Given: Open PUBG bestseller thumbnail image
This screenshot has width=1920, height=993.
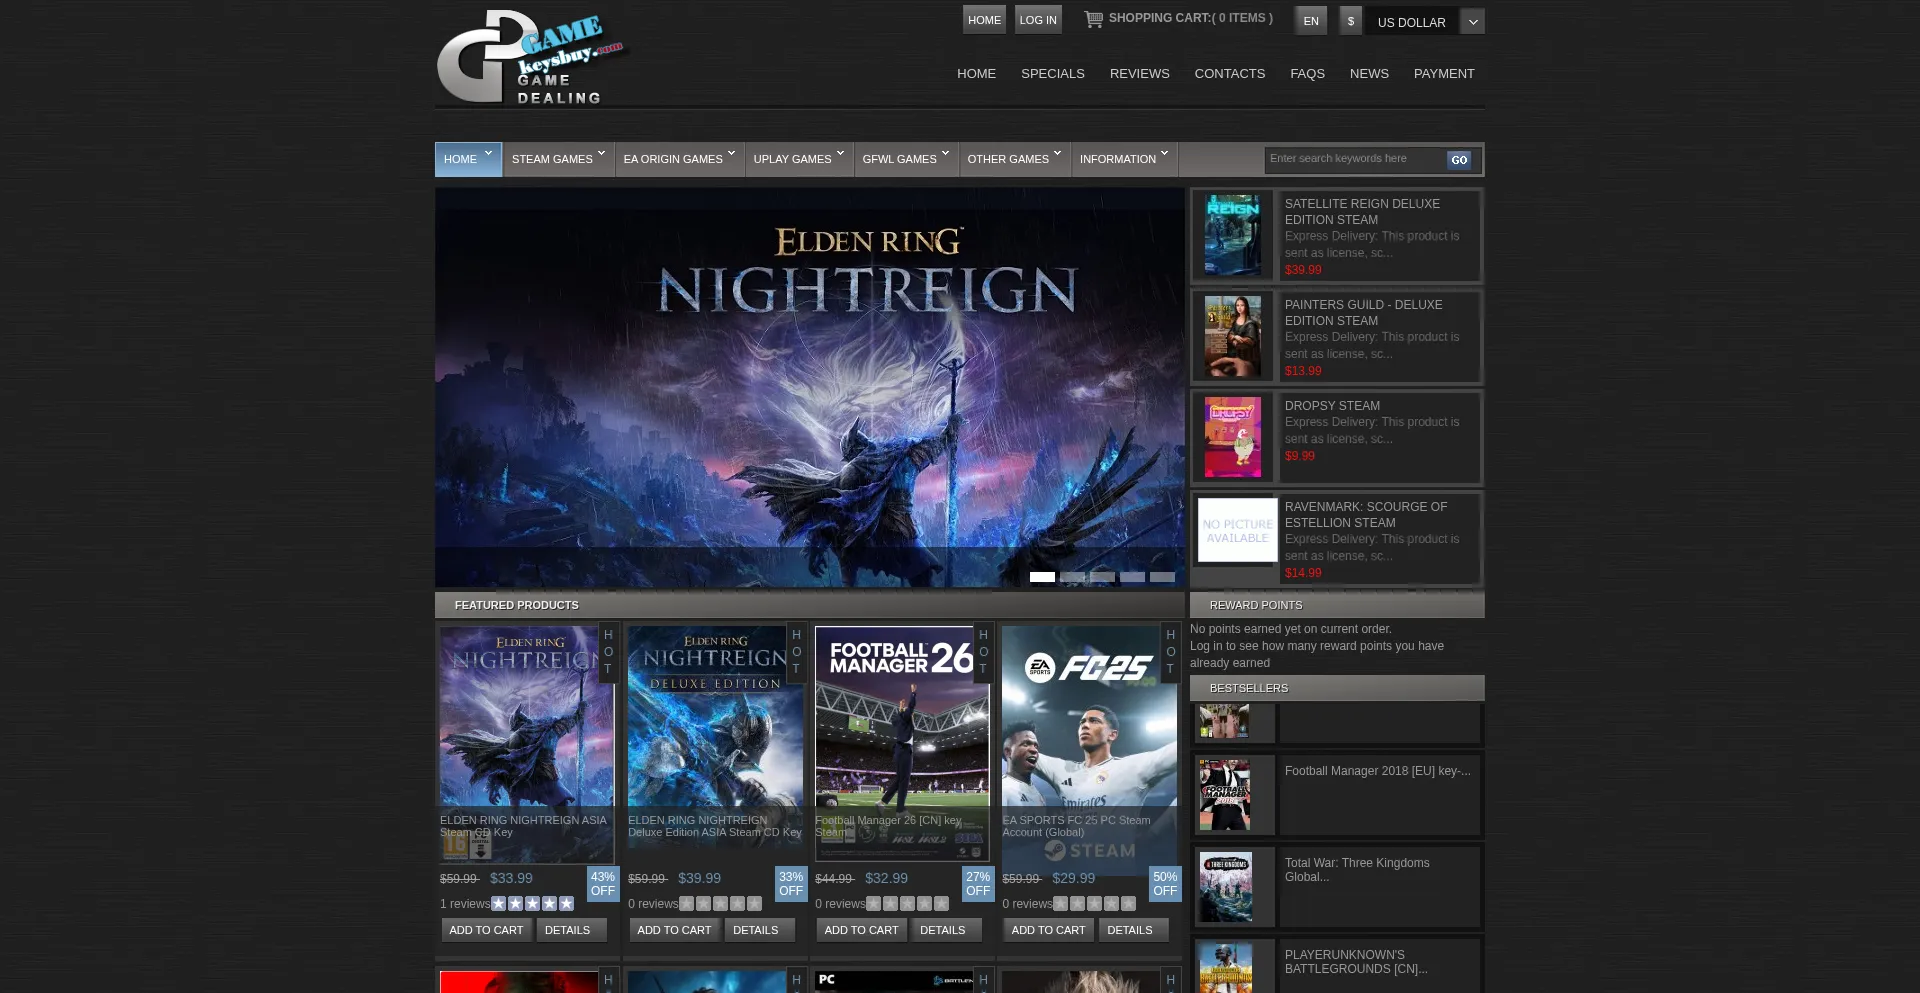Looking at the screenshot, I should click(1225, 968).
